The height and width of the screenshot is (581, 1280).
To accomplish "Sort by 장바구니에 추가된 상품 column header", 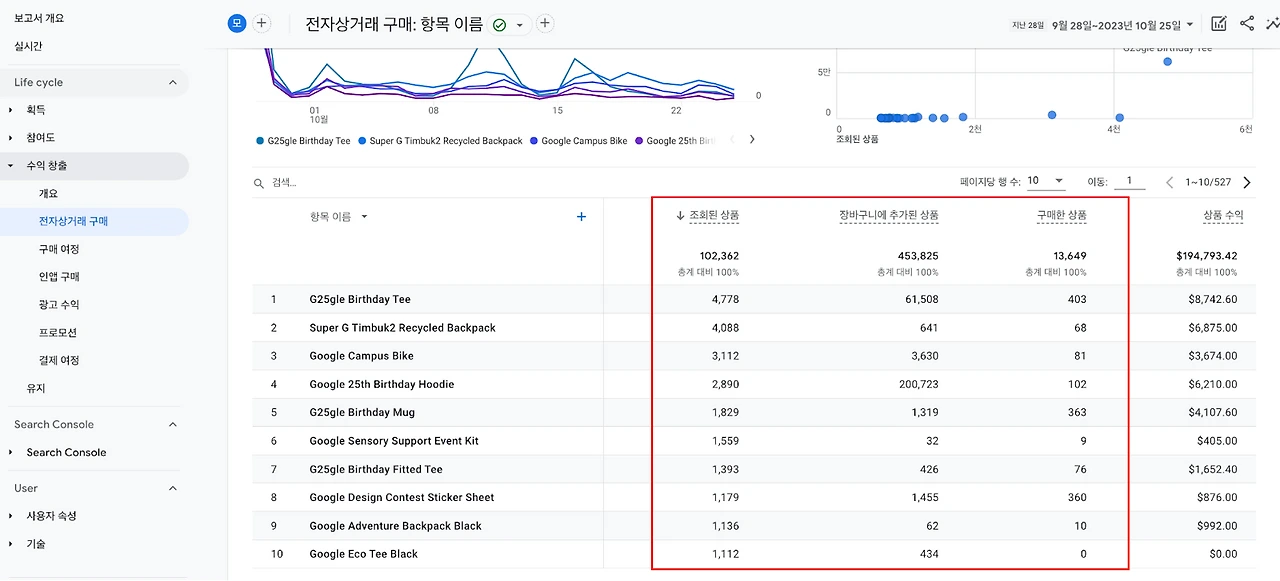I will coord(888,215).
